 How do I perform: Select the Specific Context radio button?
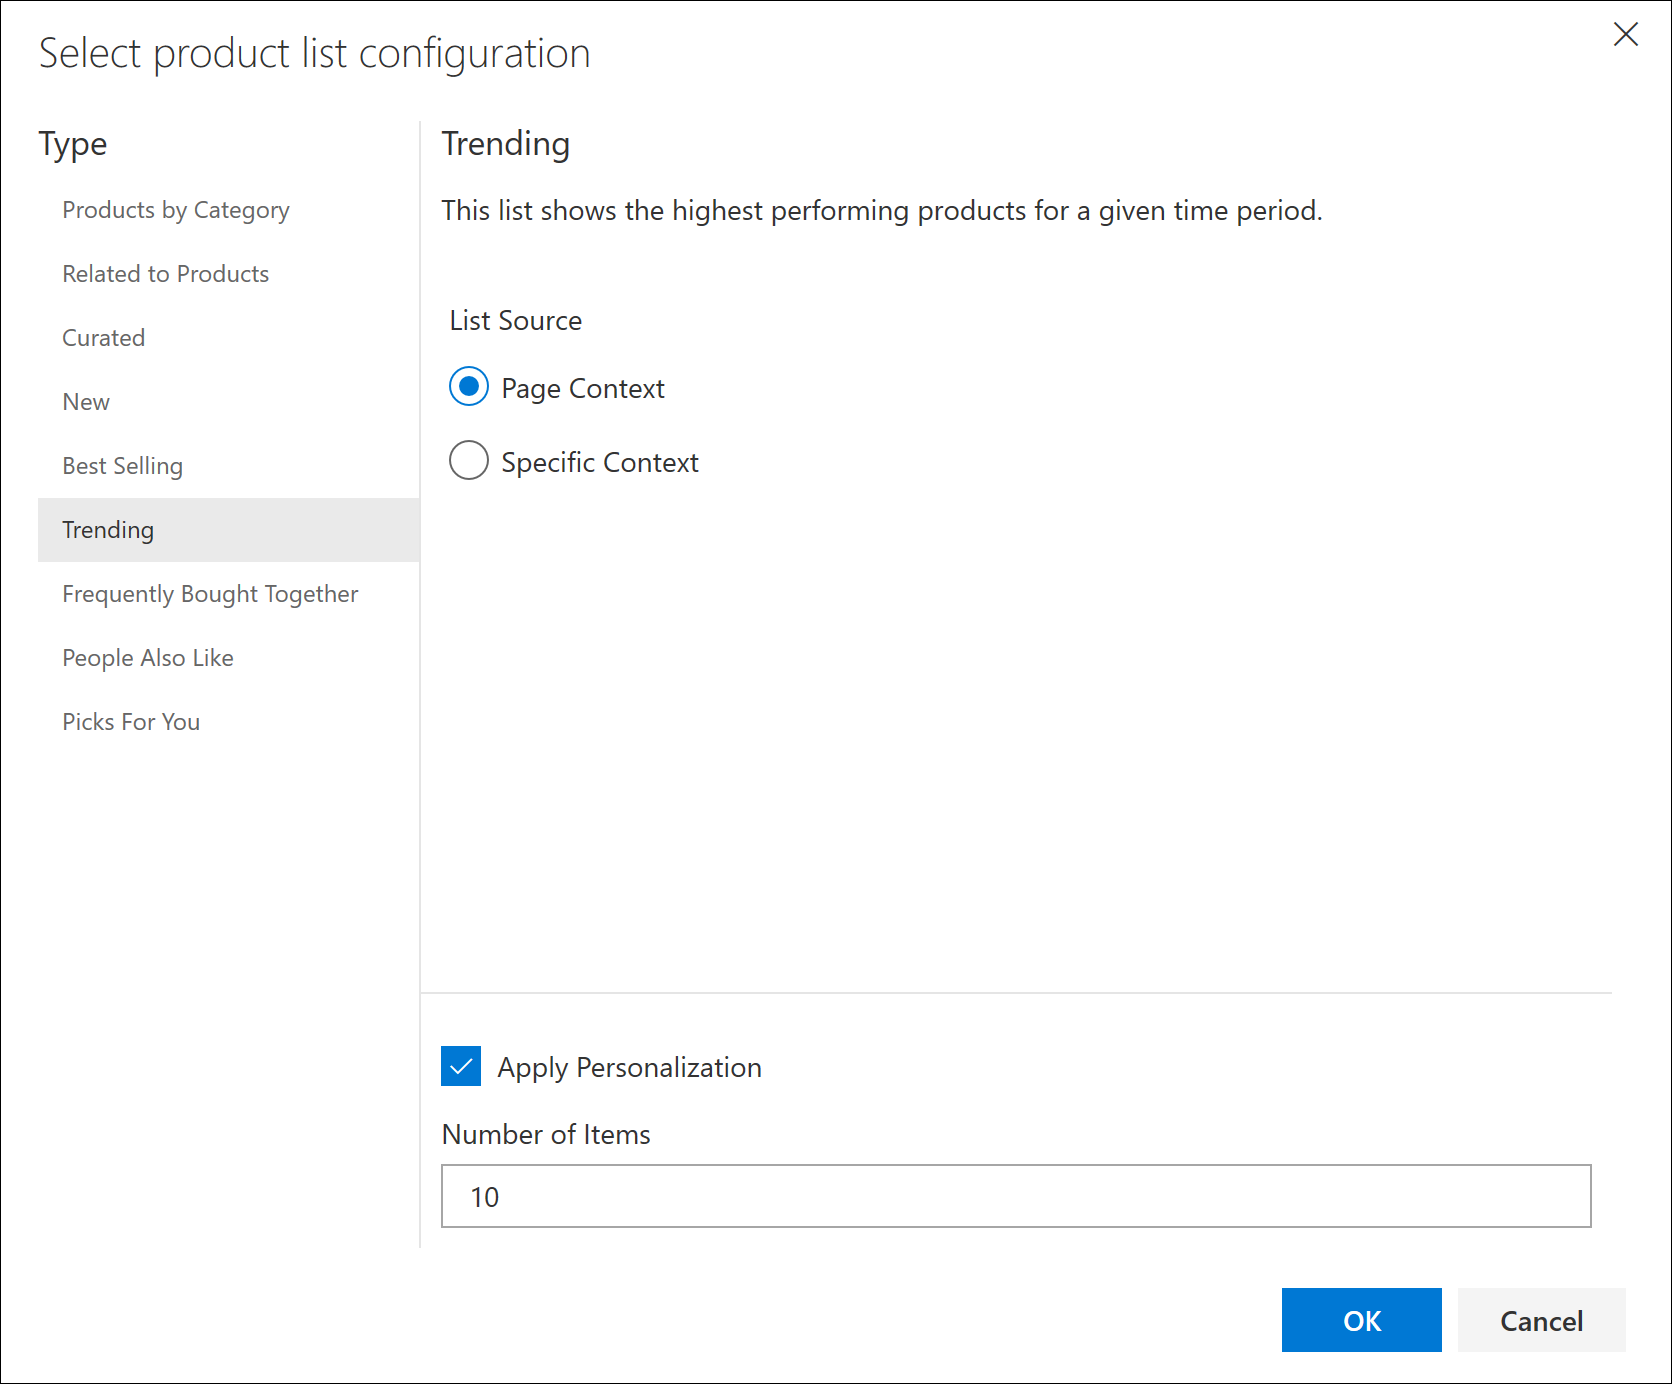pyautogui.click(x=469, y=461)
